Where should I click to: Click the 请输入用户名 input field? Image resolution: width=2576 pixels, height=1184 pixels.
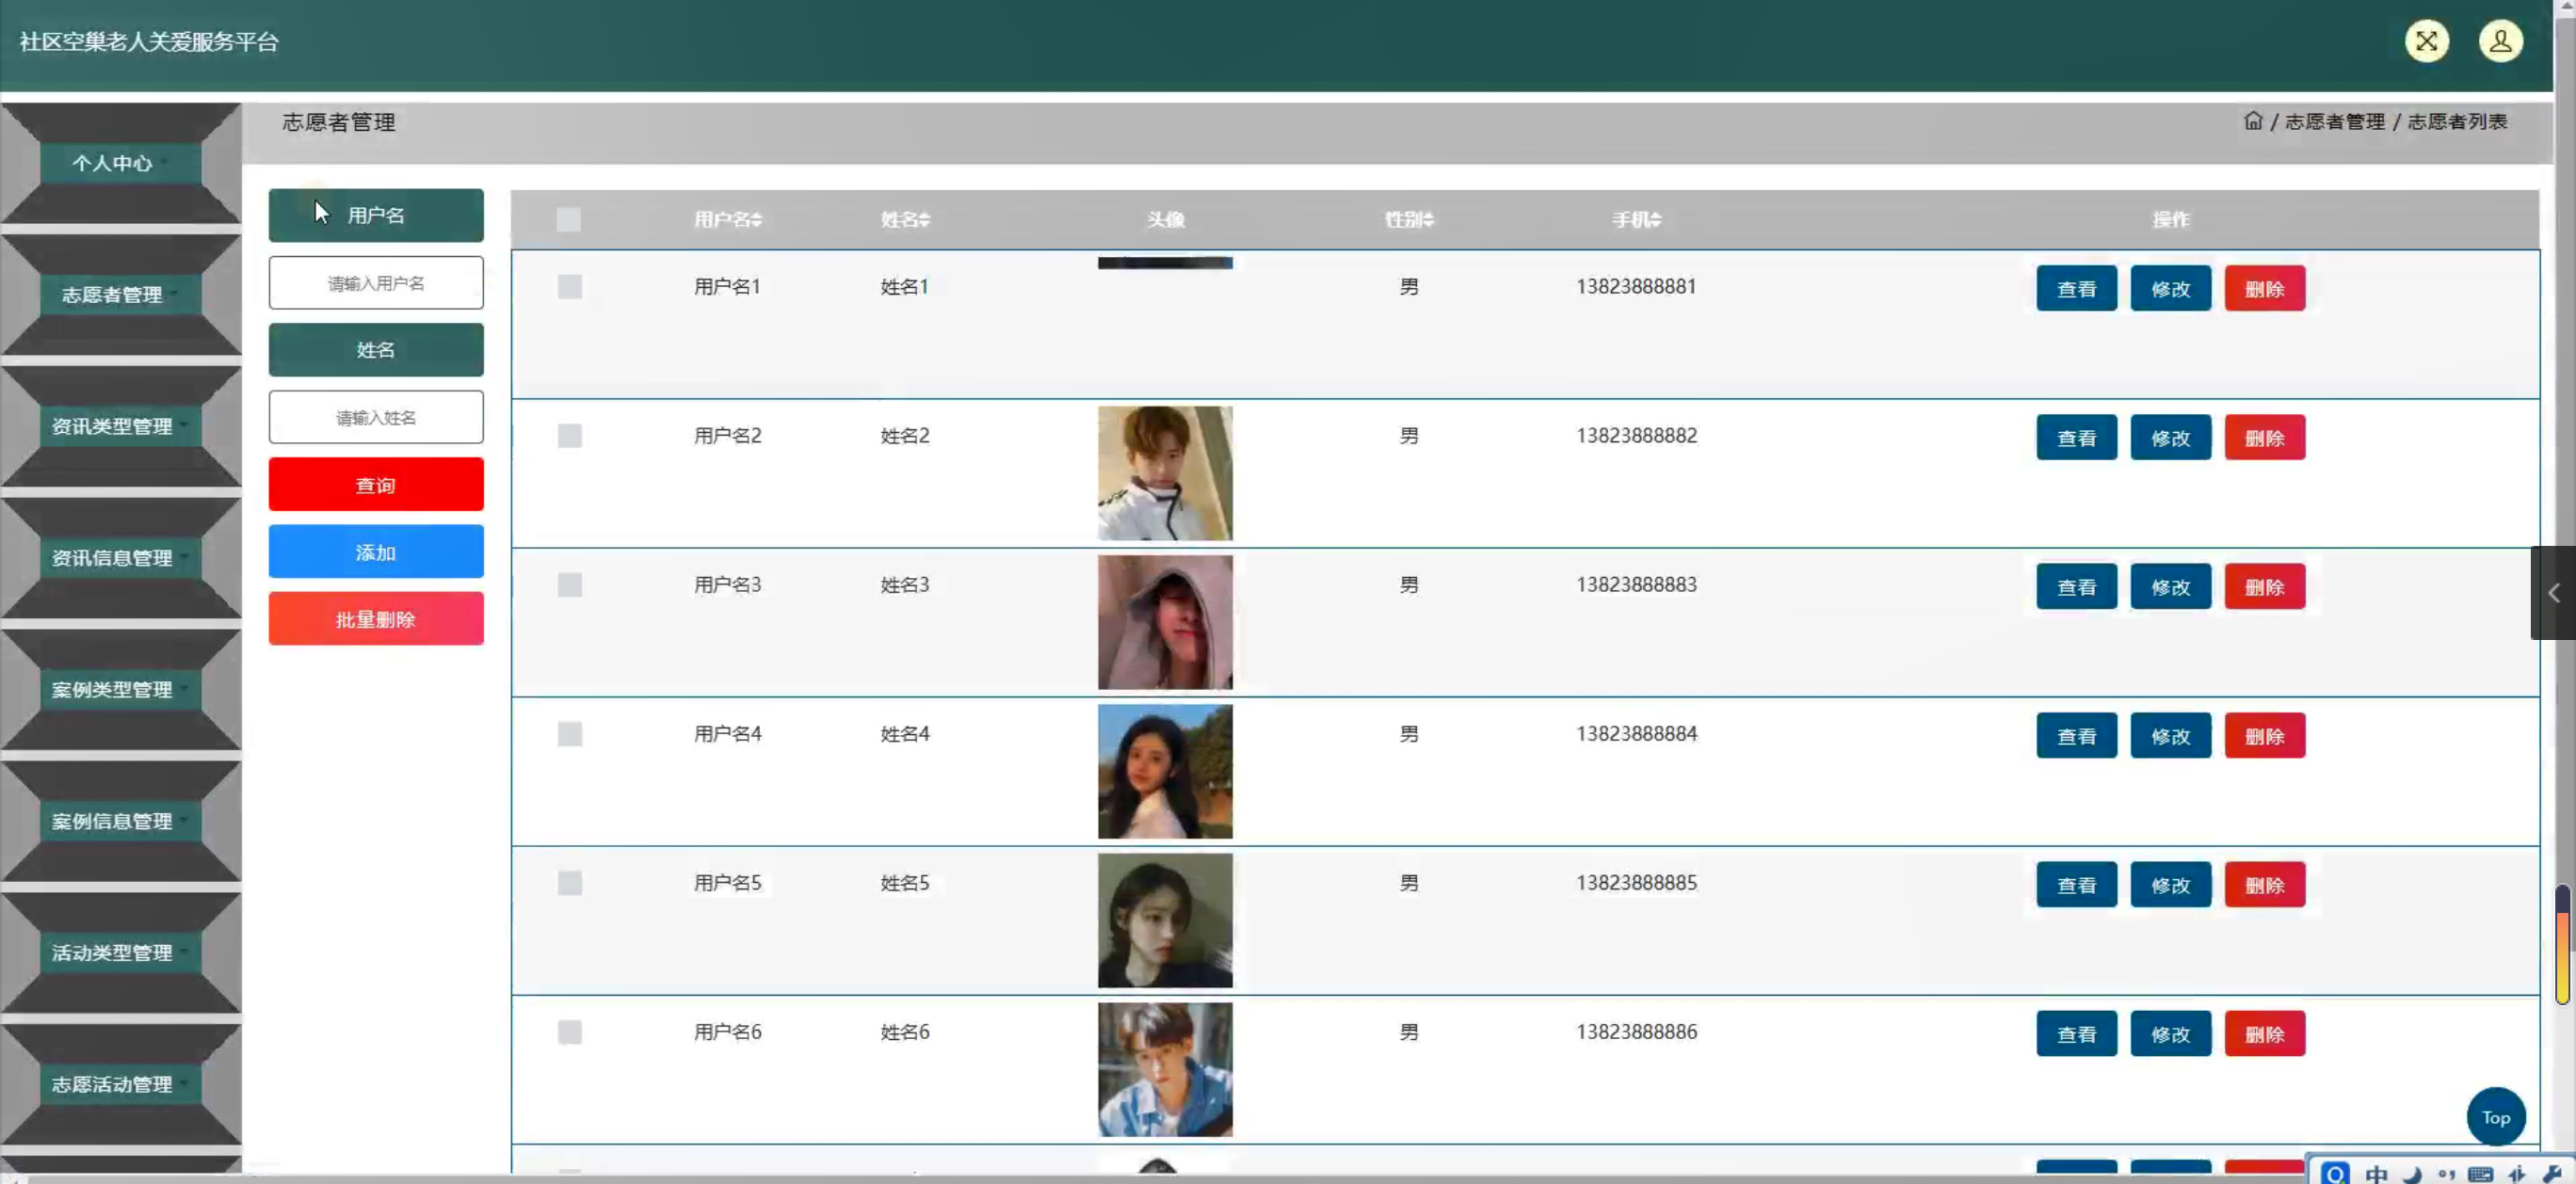[376, 283]
